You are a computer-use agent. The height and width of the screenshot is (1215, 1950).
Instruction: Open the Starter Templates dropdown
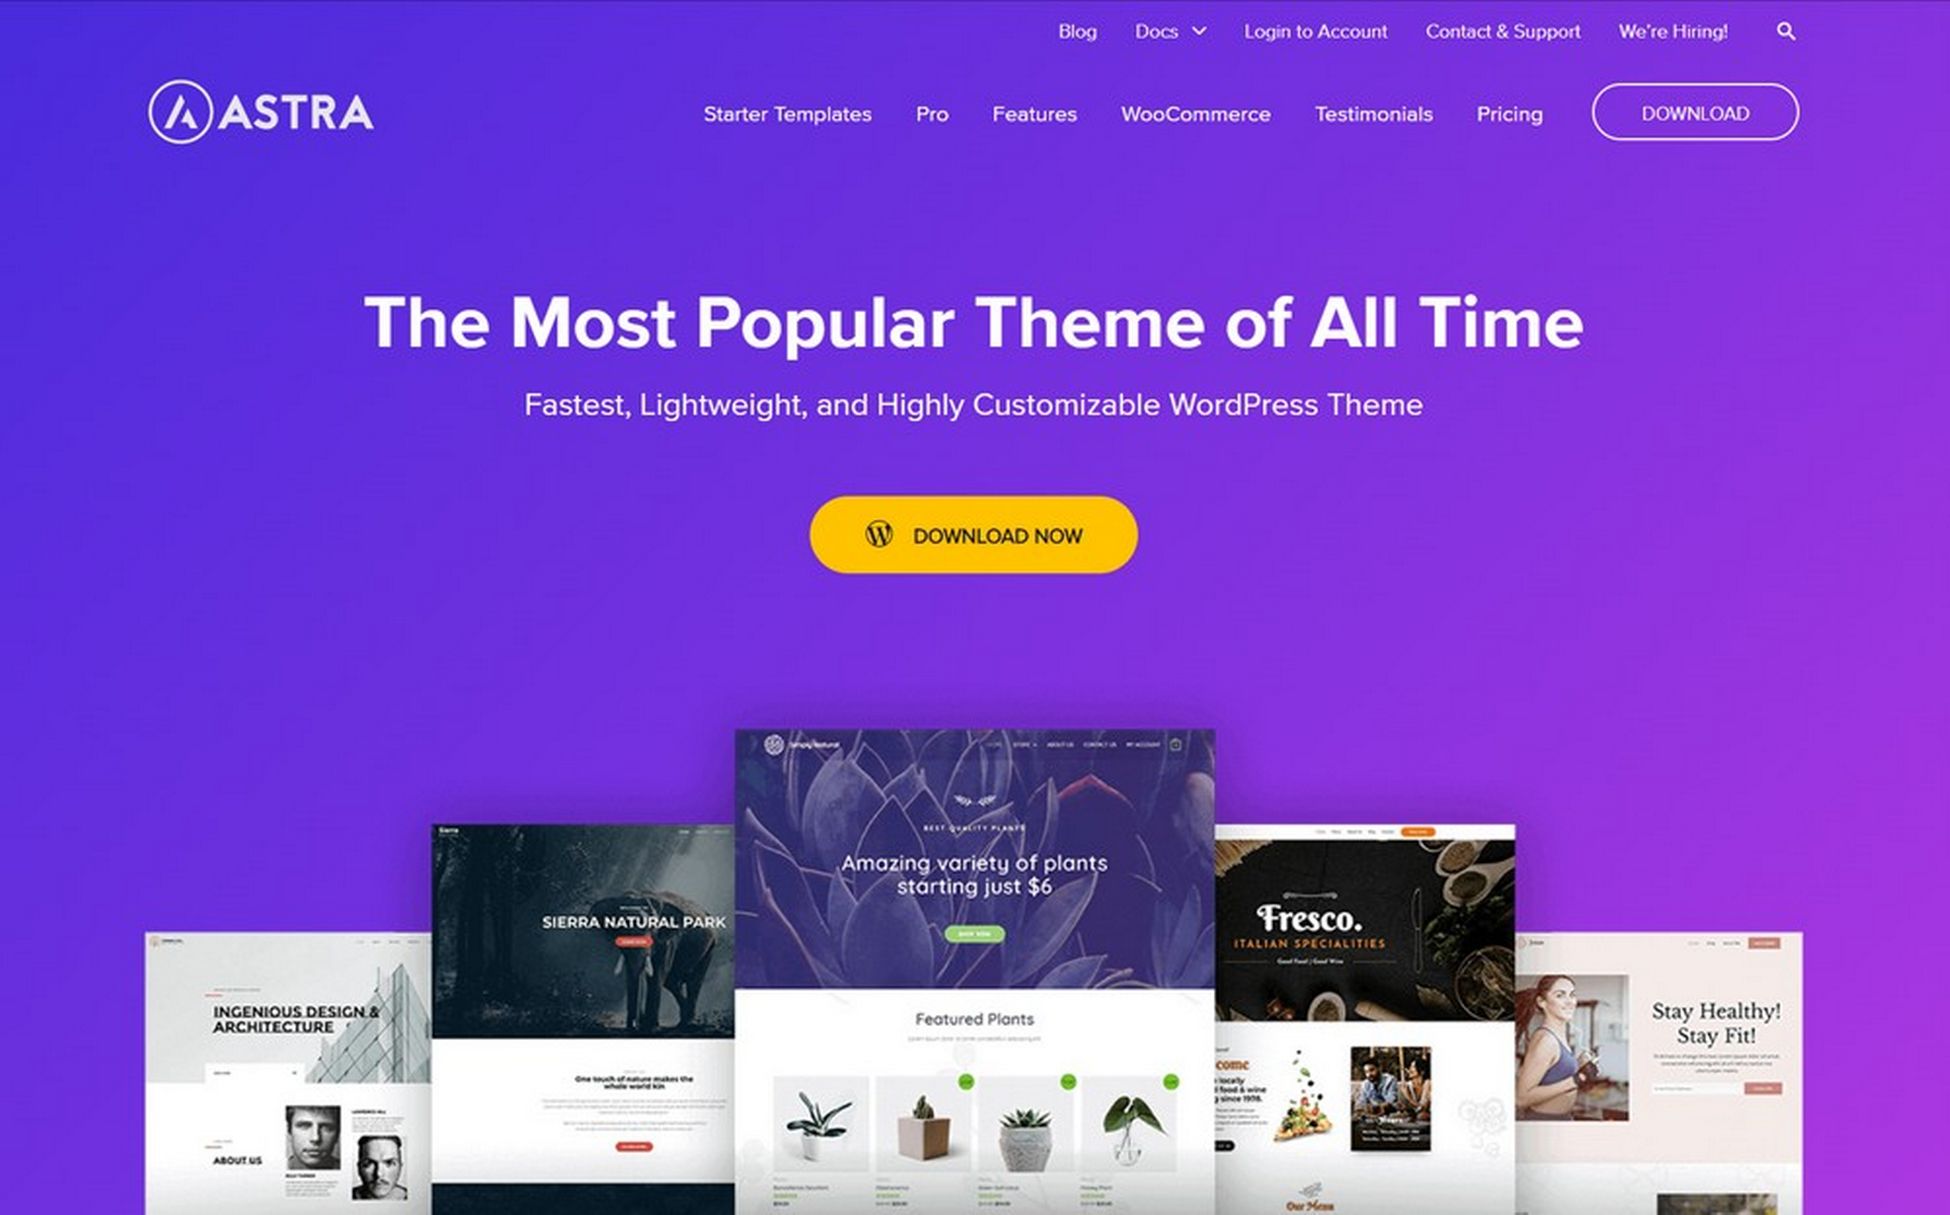pos(790,115)
